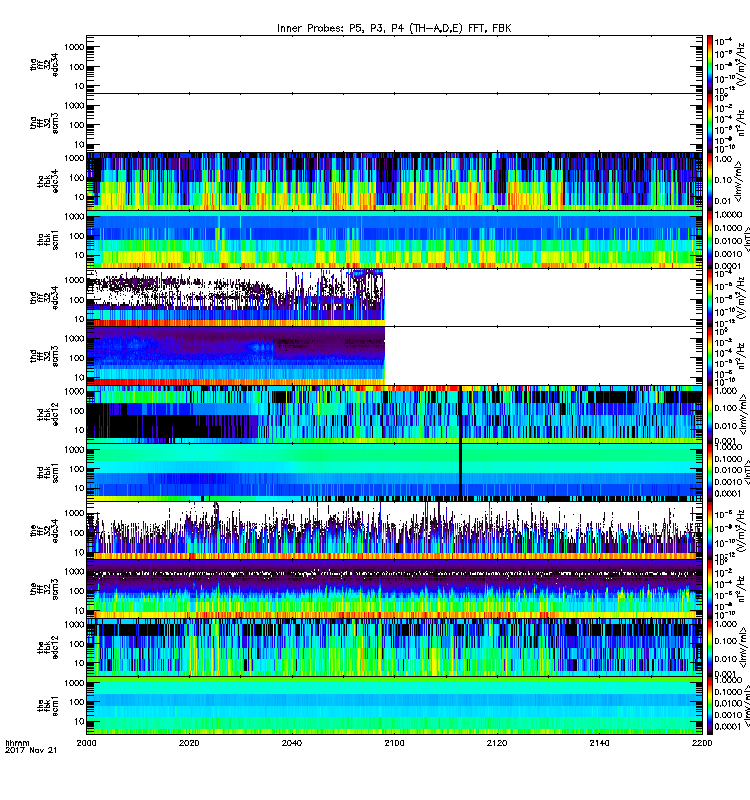Click the the edc34 FFT spectrogram panel
Viewport: 750px width, 800px height.
tap(394, 531)
